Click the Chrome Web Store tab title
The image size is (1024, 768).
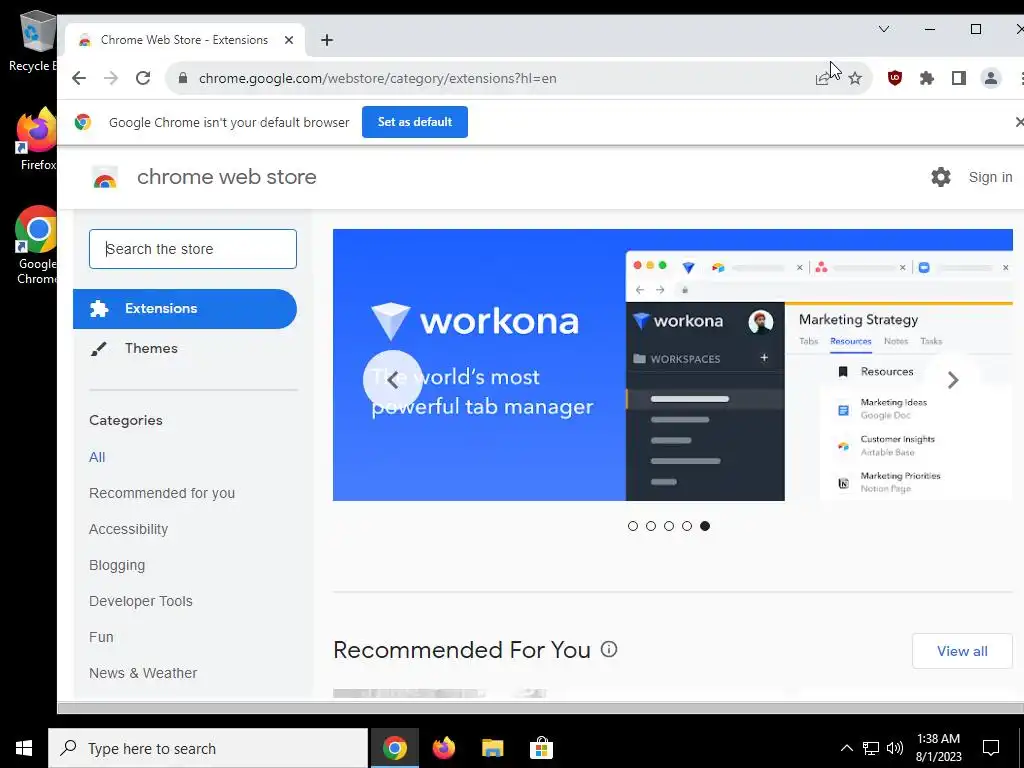(x=184, y=40)
